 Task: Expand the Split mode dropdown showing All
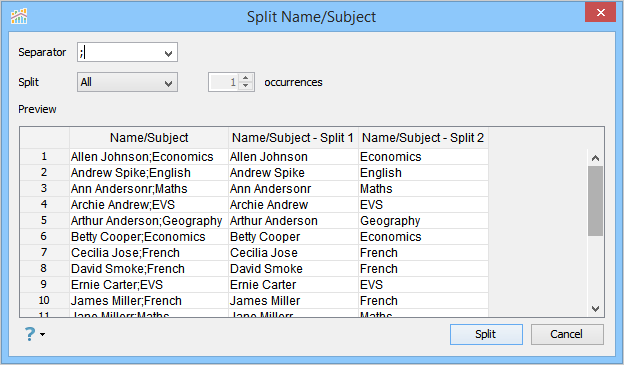[x=127, y=82]
